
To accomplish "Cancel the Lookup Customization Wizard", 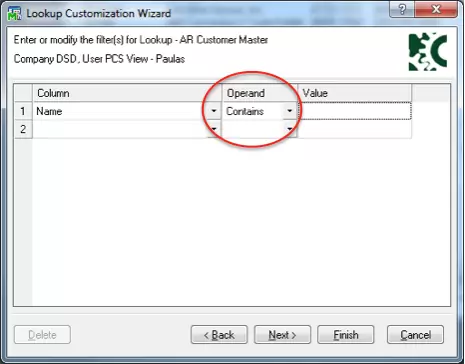I will point(415,334).
